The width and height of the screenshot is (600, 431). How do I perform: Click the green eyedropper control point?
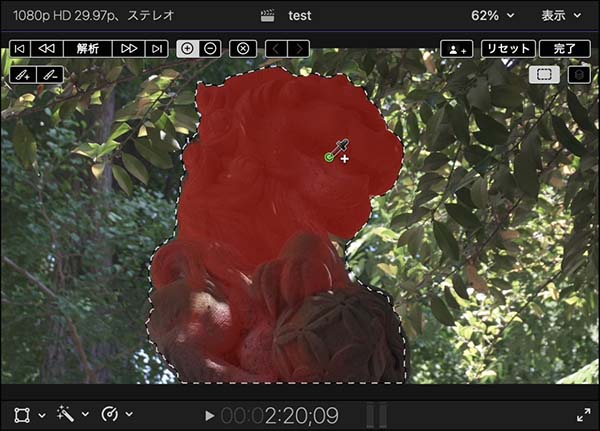tap(329, 157)
